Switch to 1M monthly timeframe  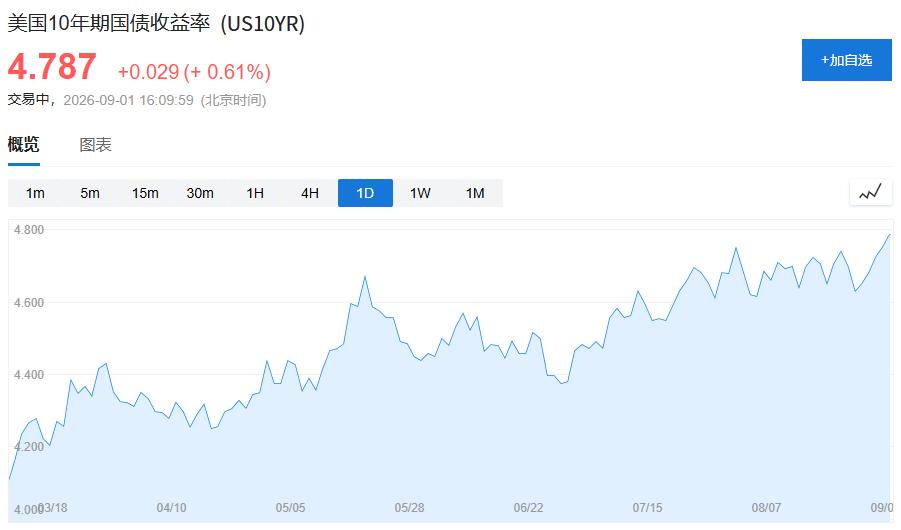pos(475,193)
